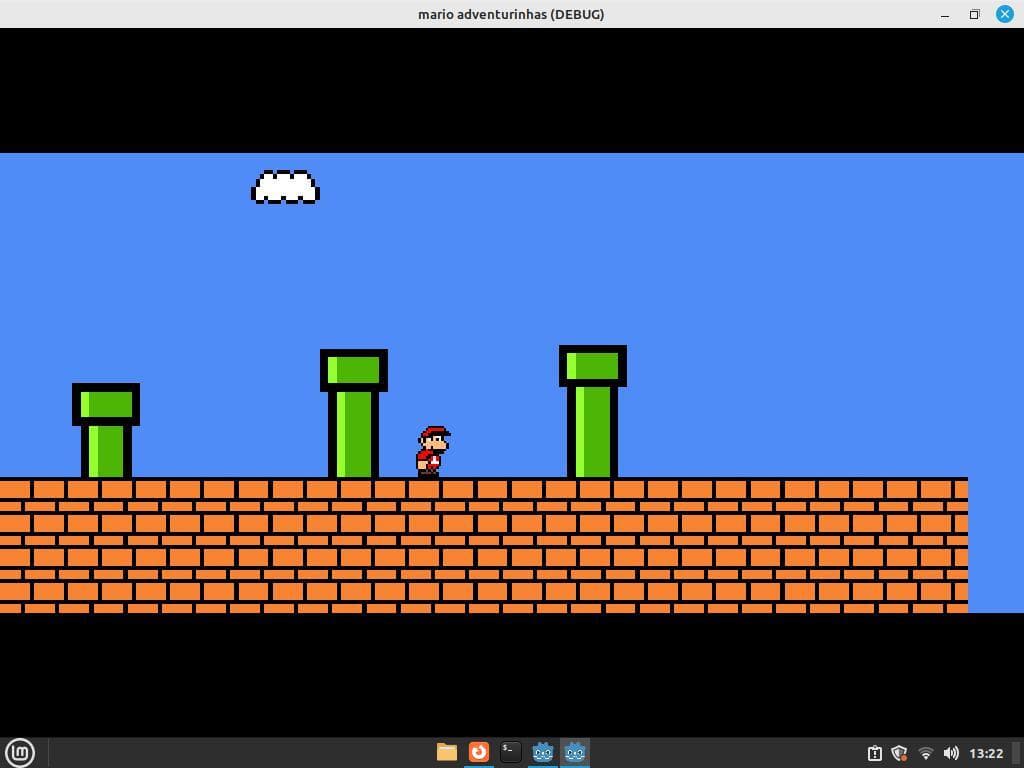Launch the terminal from the taskbar
Viewport: 1024px width, 768px height.
pyautogui.click(x=511, y=752)
